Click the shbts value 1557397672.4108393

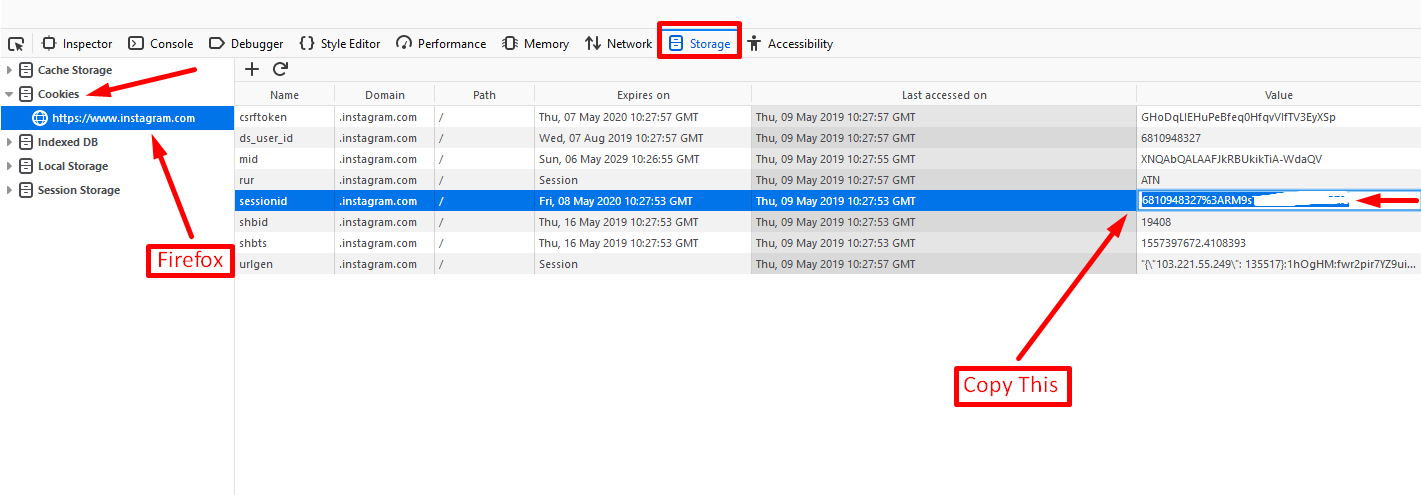tap(1193, 243)
